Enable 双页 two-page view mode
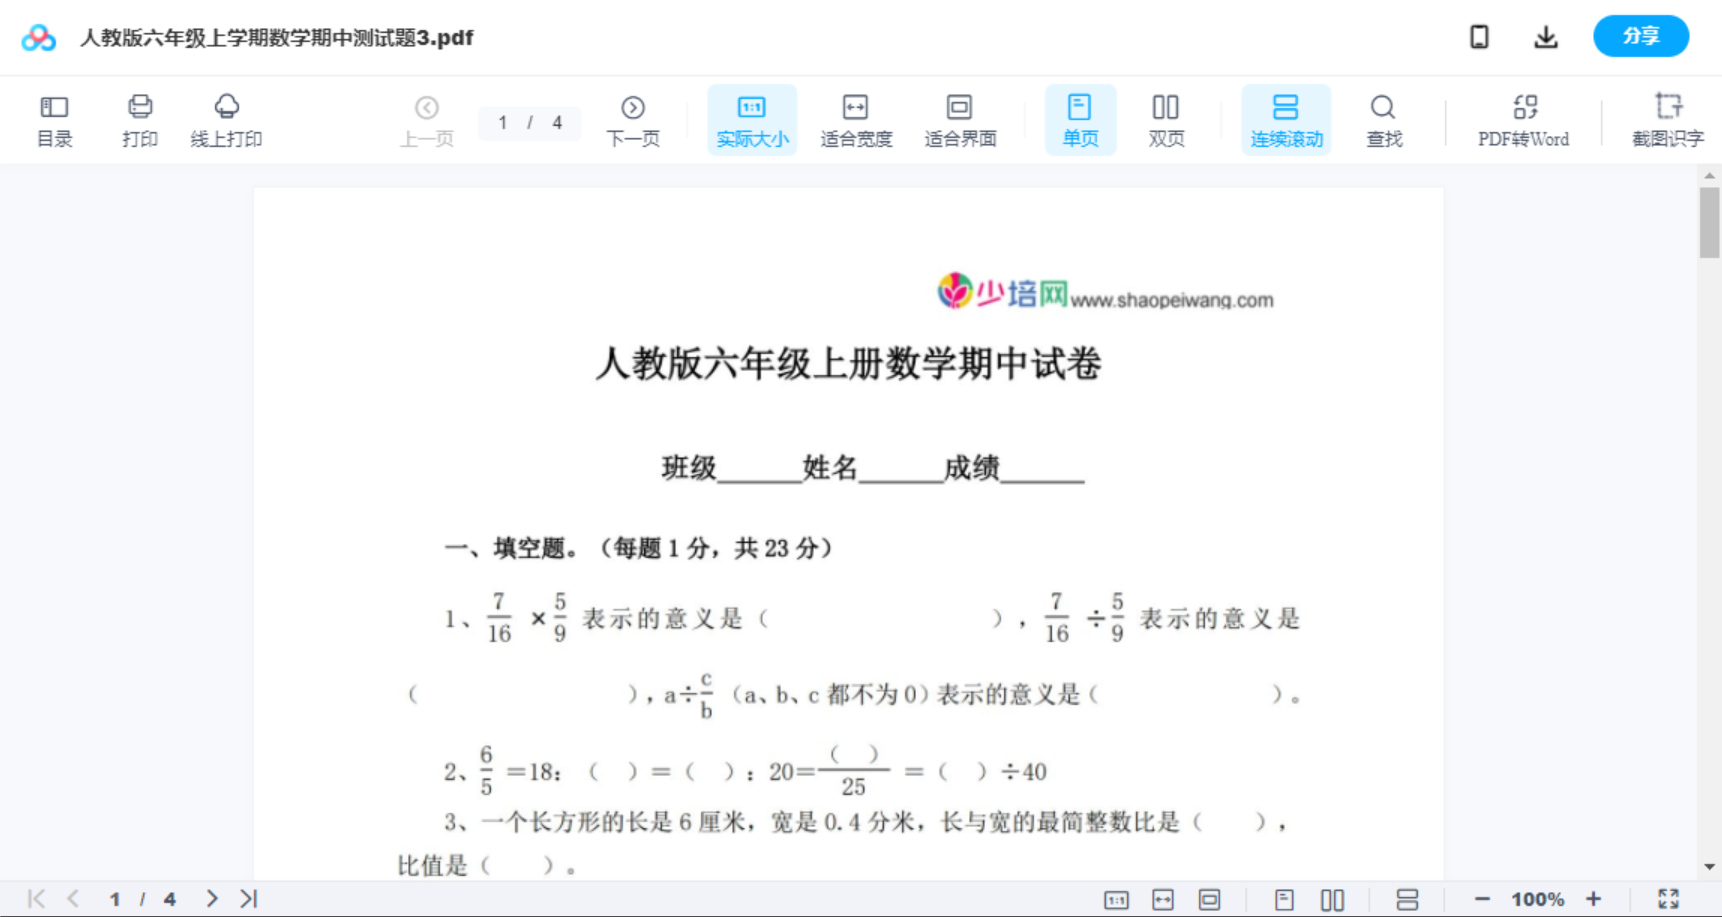Screen dimensions: 1722x917 pyautogui.click(x=1166, y=120)
